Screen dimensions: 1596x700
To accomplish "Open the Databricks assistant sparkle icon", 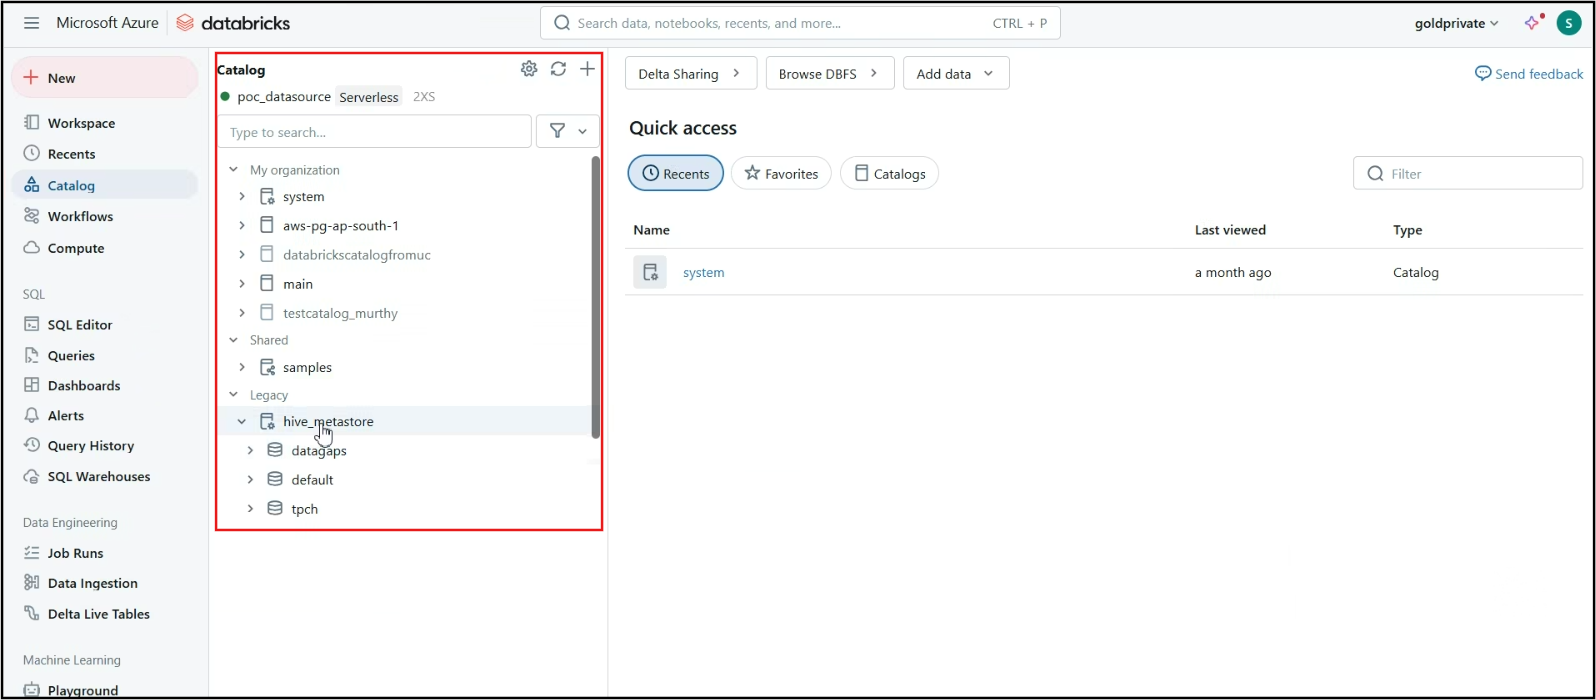I will tap(1533, 23).
